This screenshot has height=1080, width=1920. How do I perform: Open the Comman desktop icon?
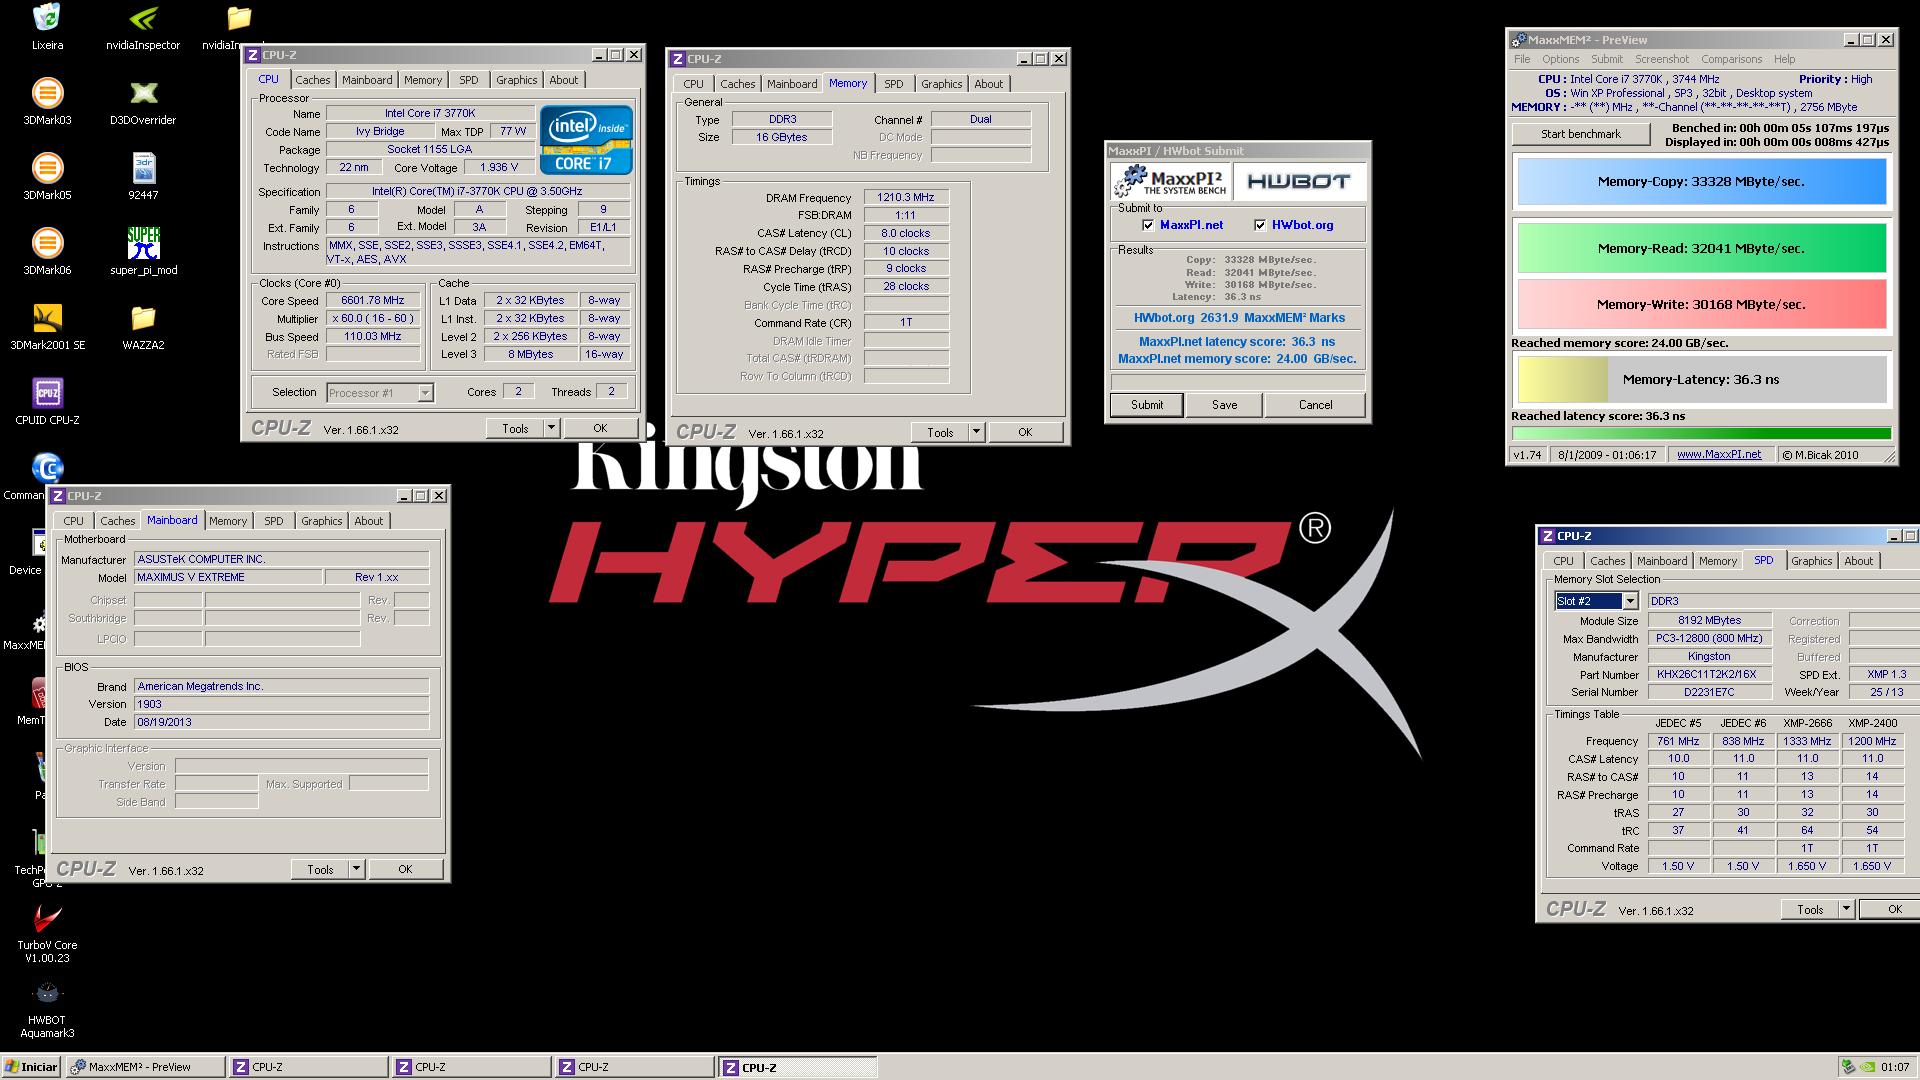[x=47, y=468]
